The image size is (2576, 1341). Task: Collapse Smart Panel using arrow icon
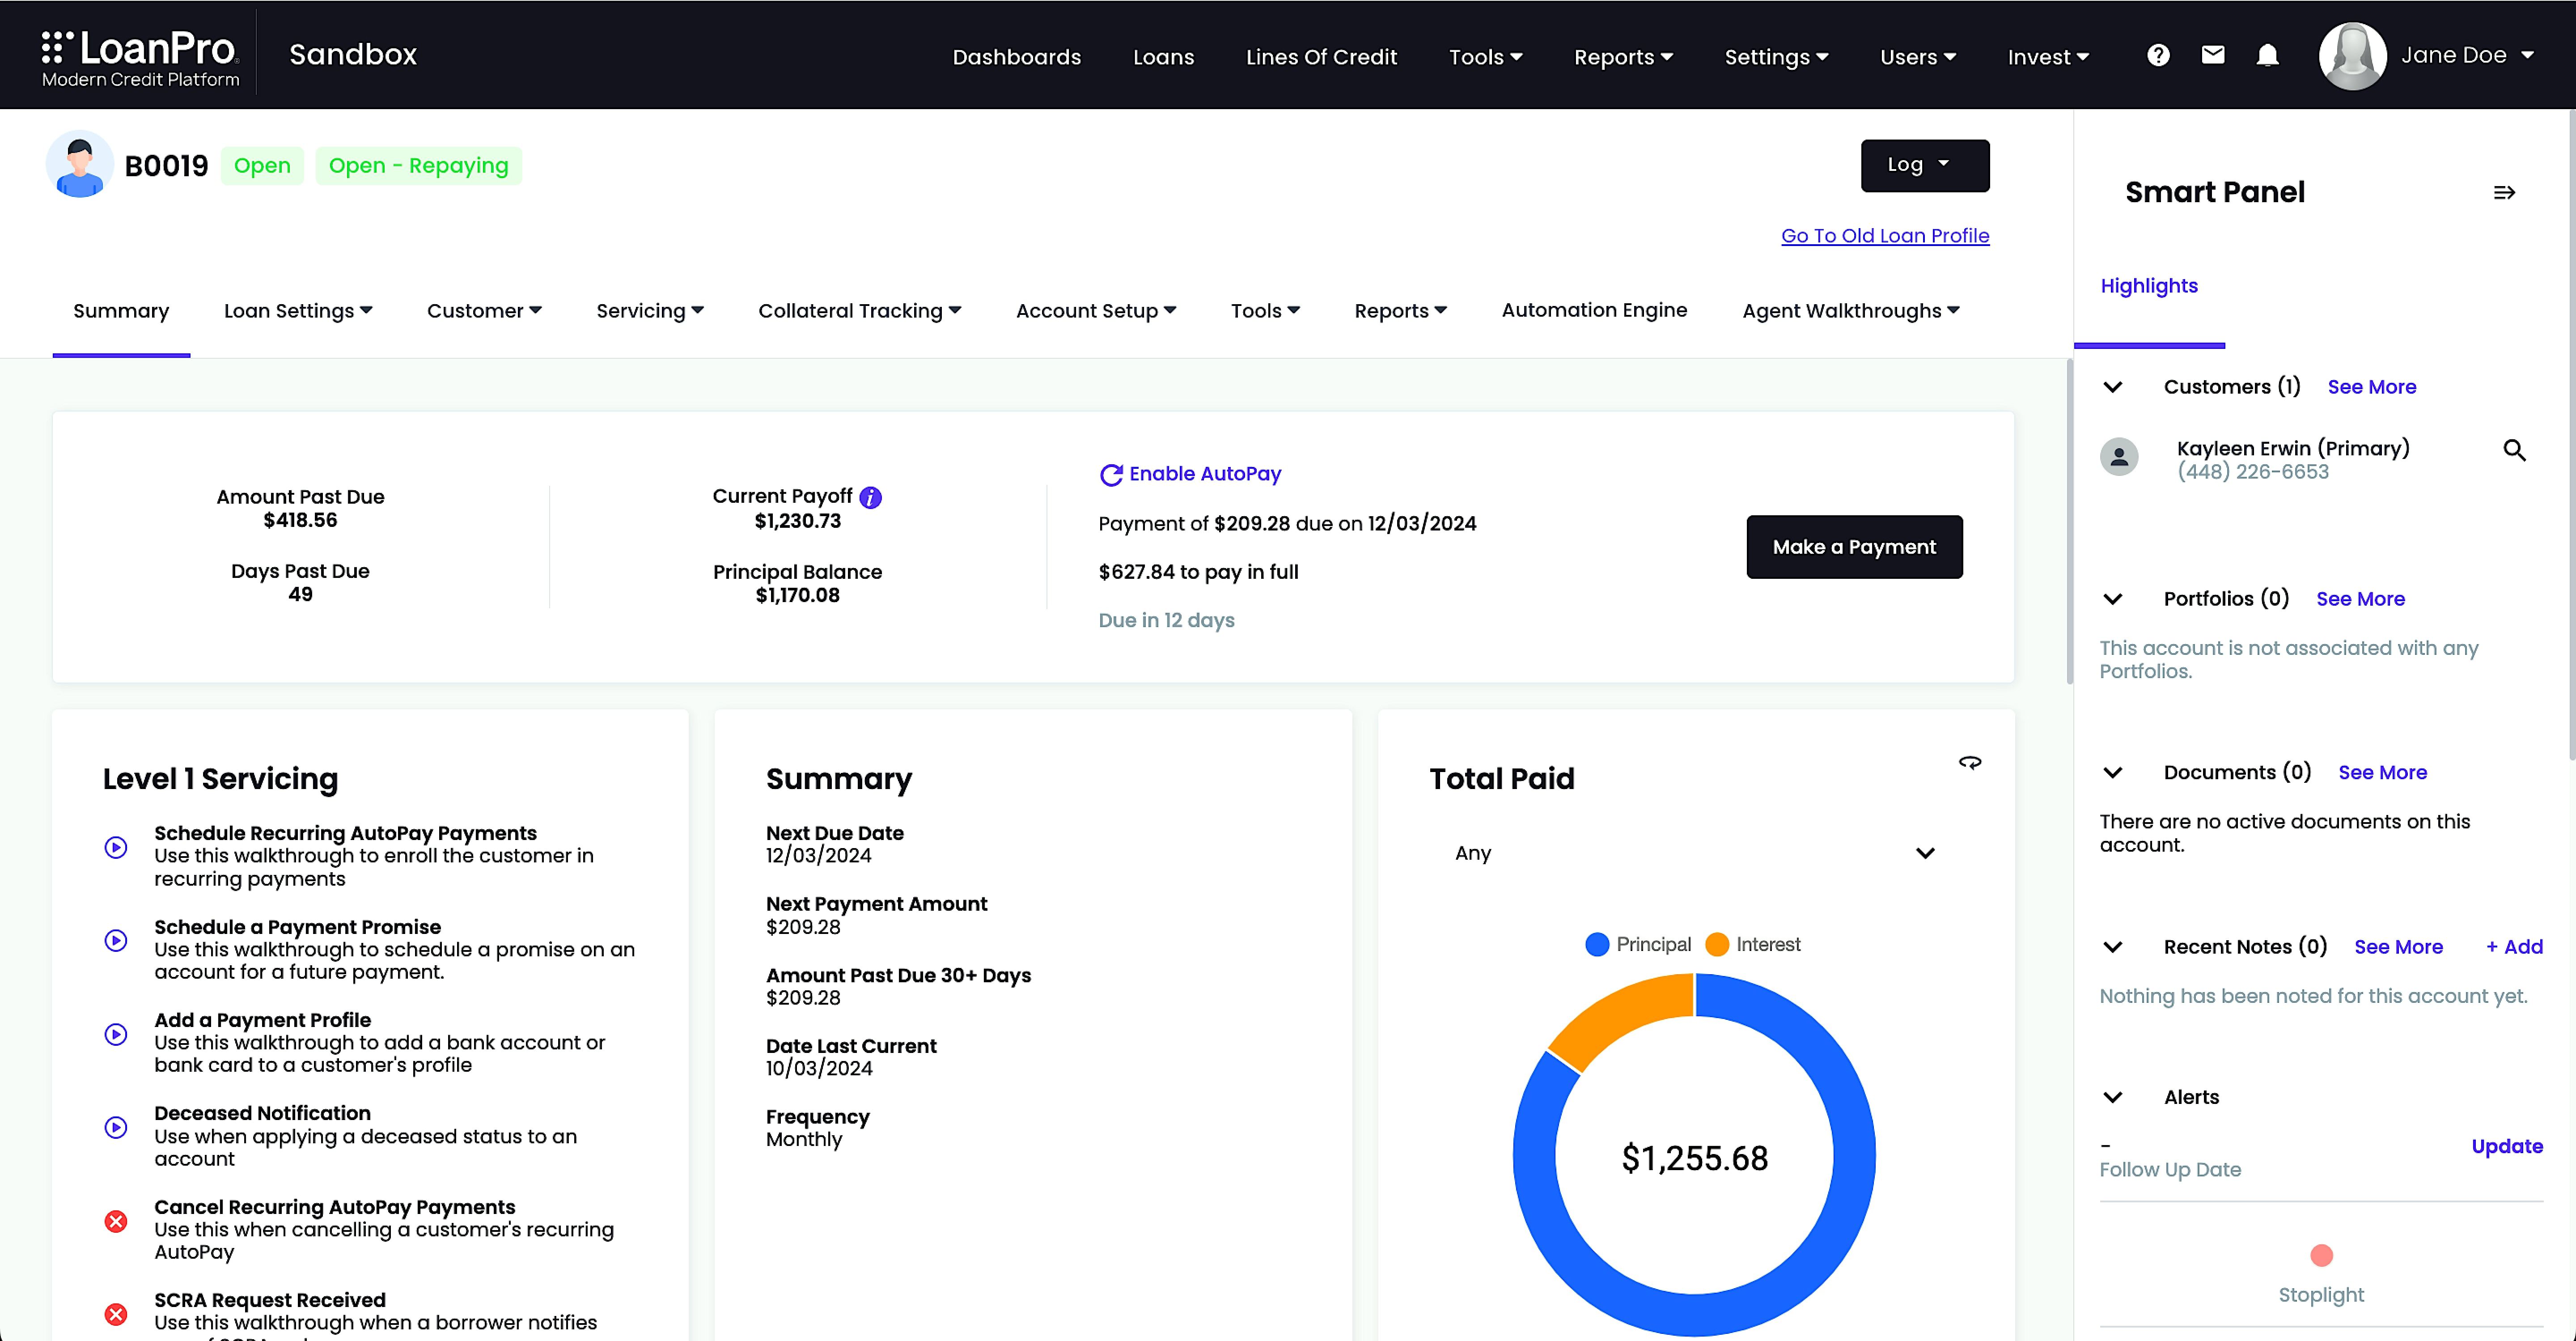(2504, 192)
